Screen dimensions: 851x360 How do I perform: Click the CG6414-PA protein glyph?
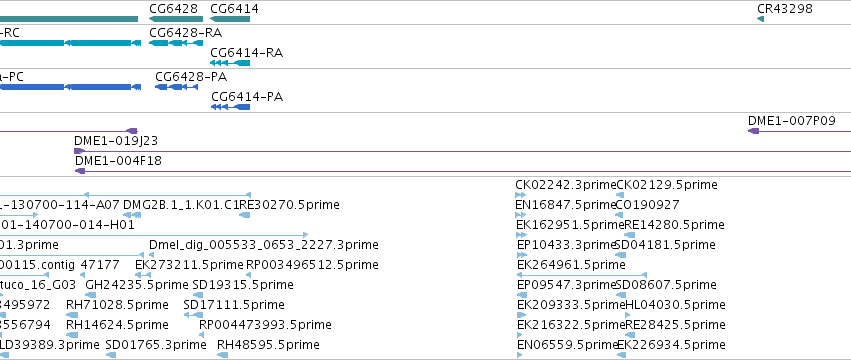(230, 107)
